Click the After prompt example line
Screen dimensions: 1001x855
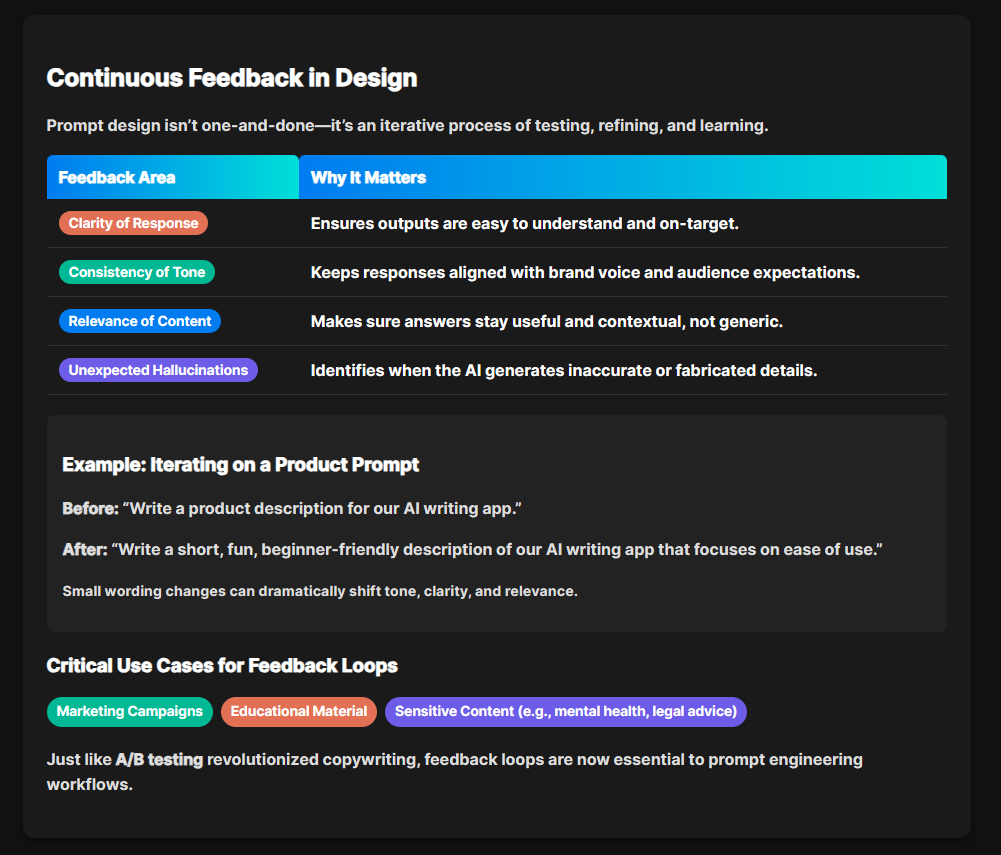[472, 550]
